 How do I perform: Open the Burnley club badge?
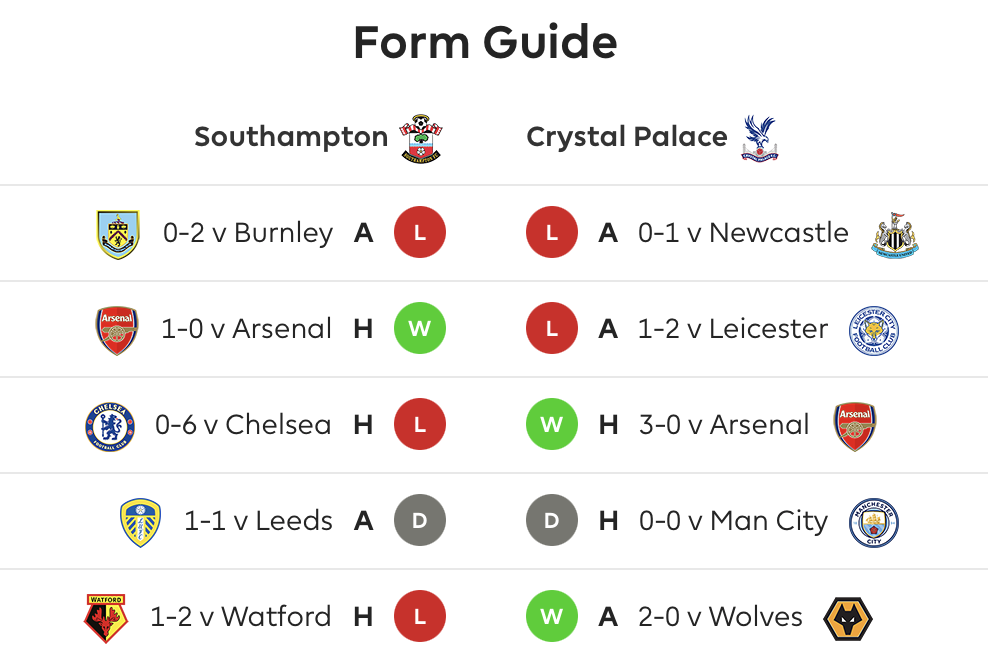pos(118,234)
